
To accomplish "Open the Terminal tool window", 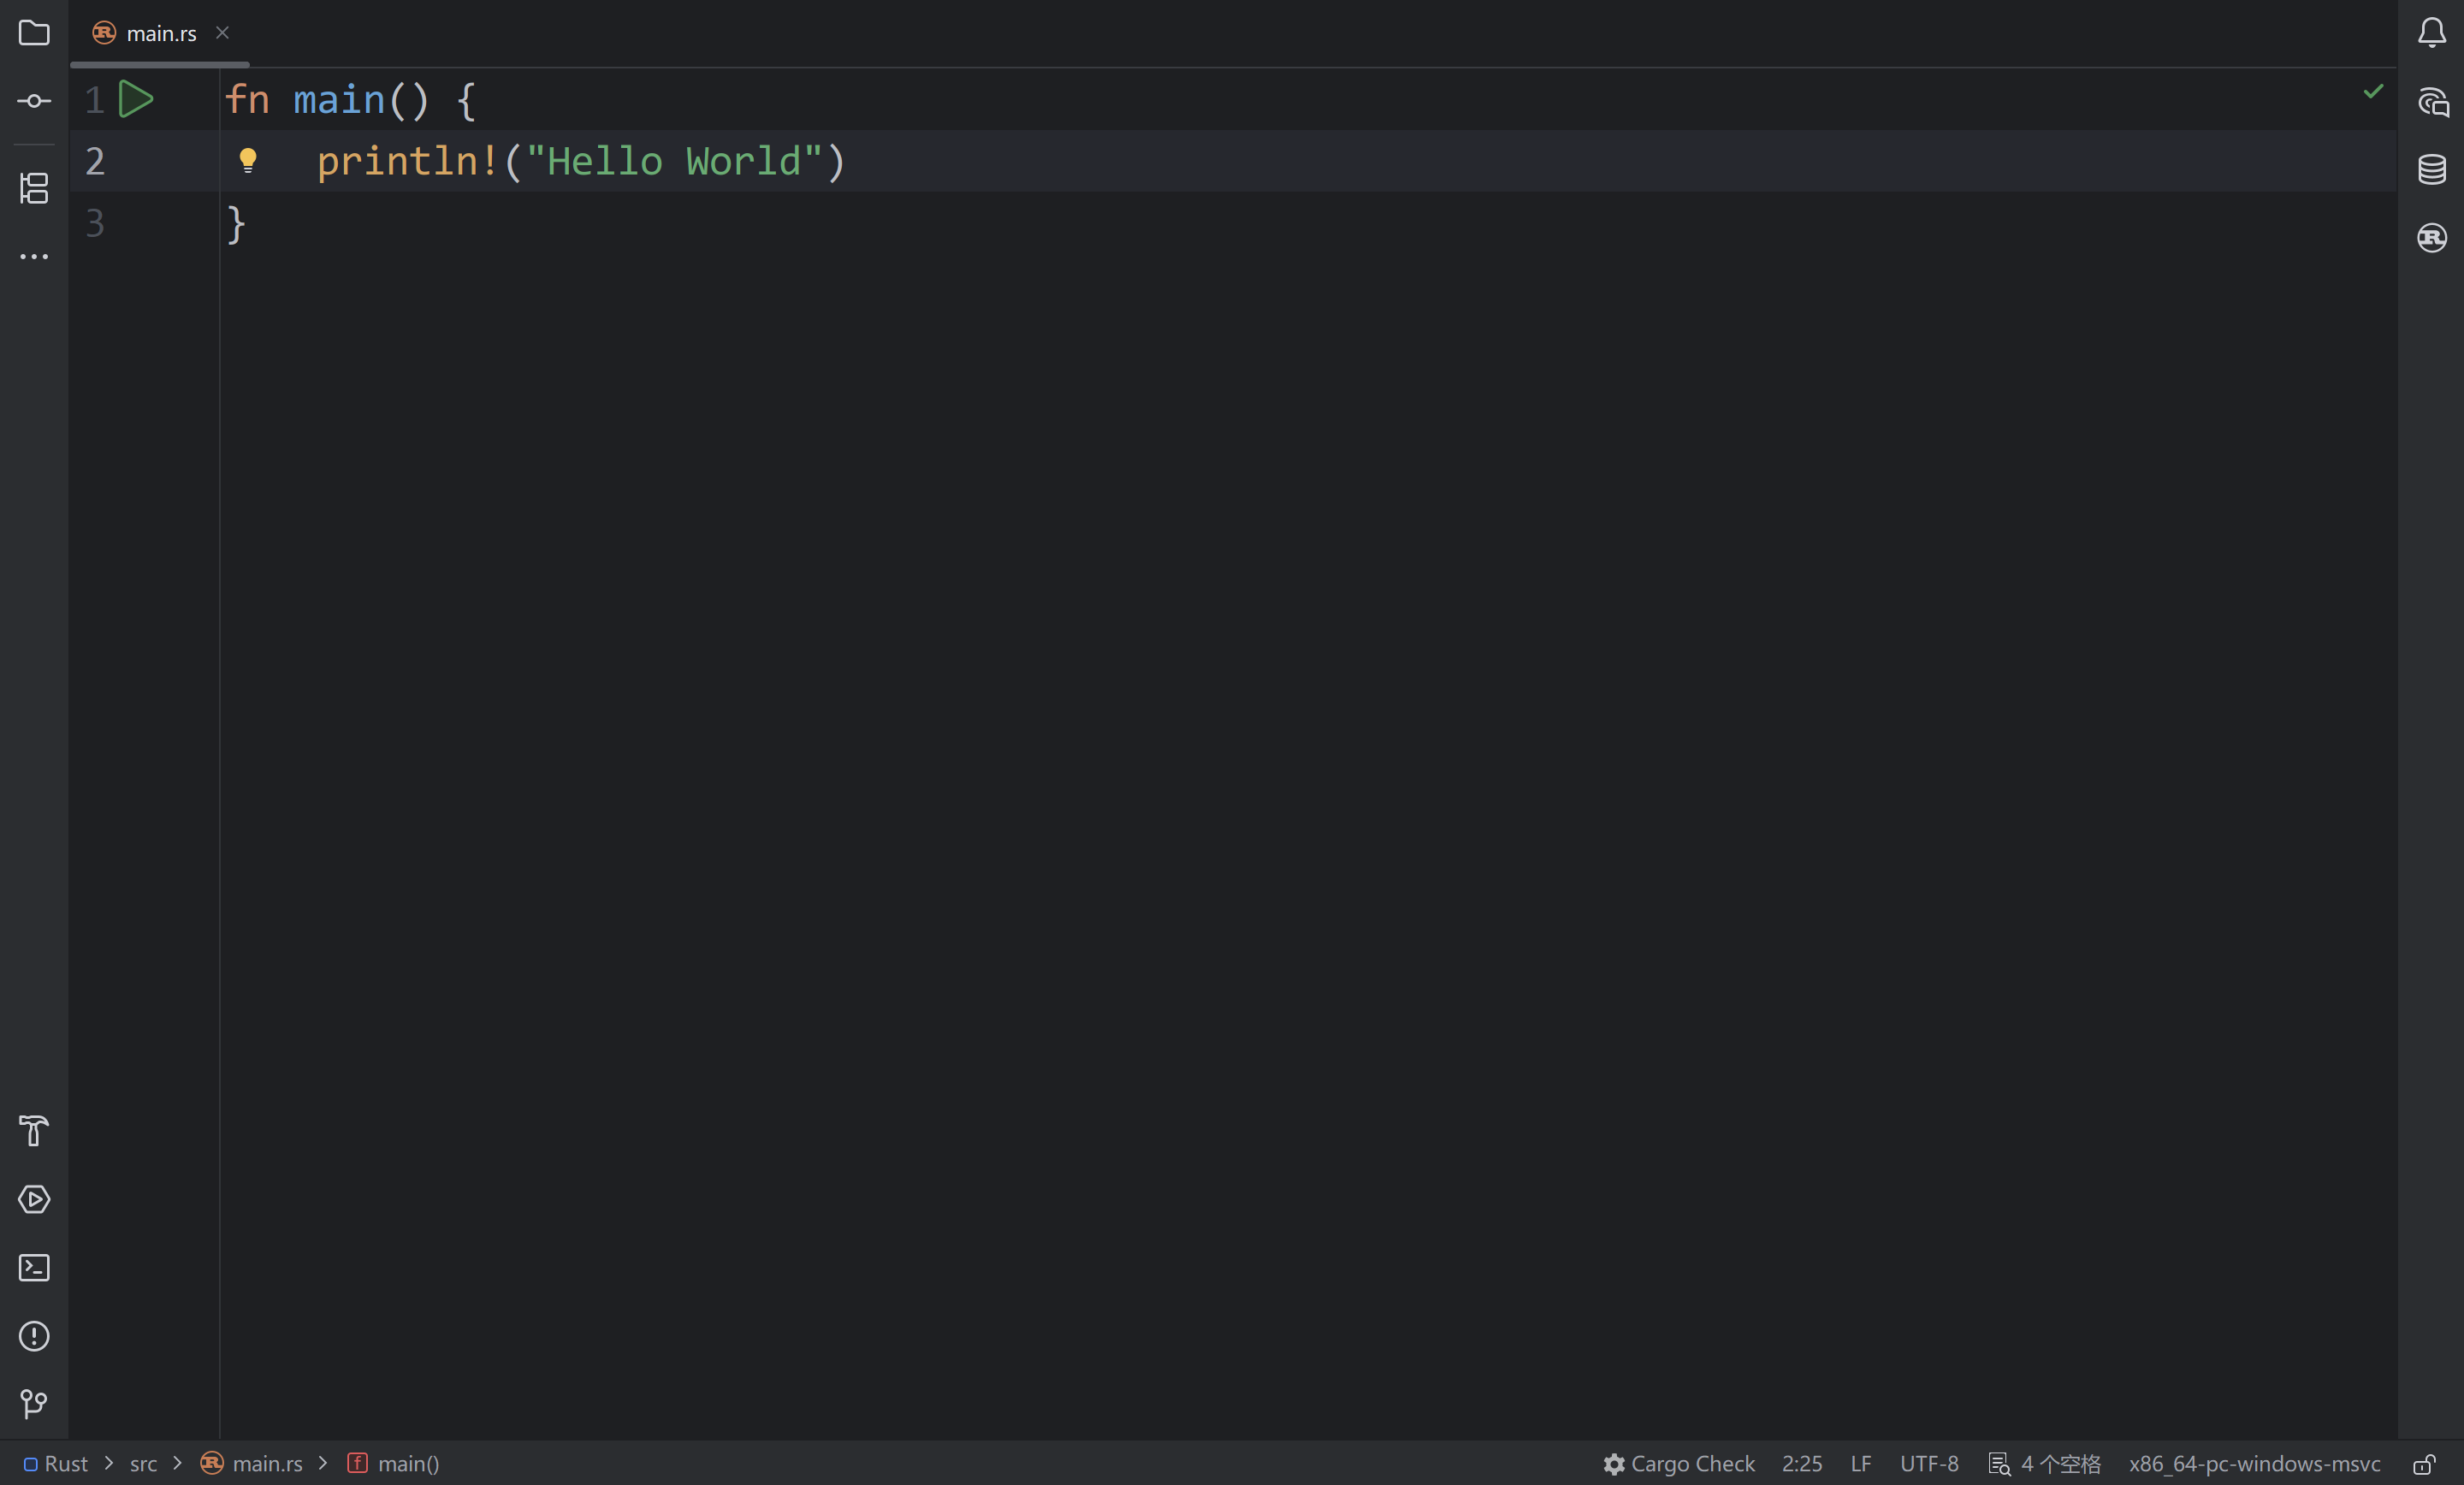I will point(34,1268).
